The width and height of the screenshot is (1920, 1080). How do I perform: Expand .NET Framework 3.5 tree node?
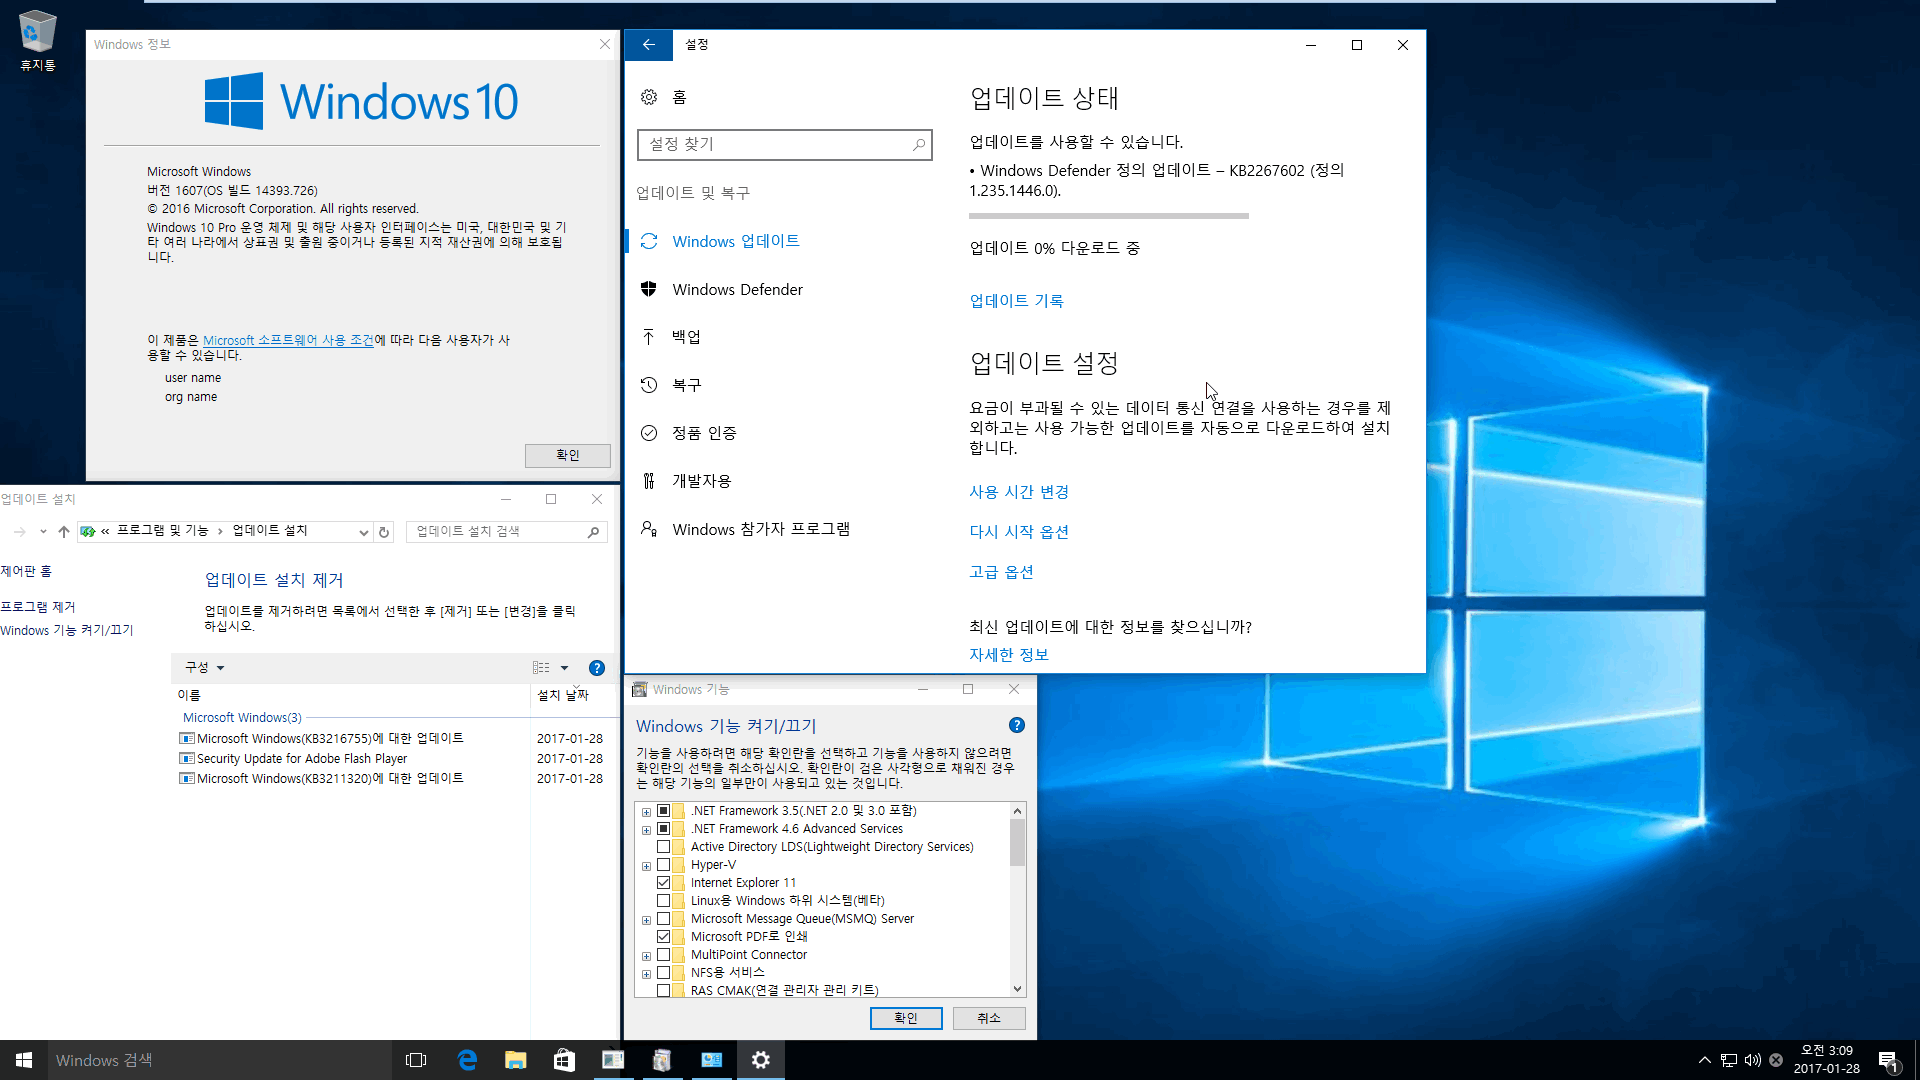646,812
